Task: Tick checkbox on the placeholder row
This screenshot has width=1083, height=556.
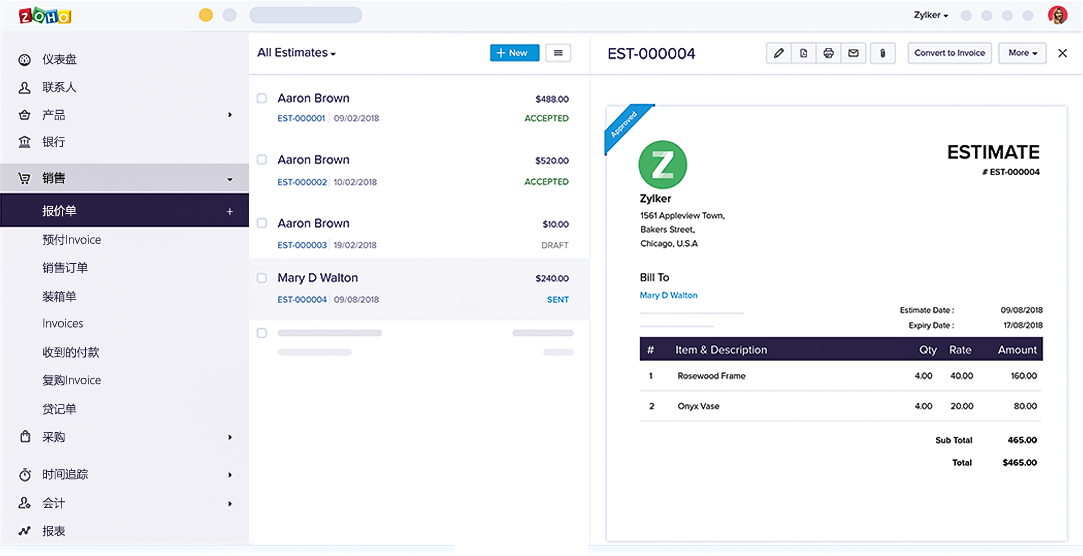Action: pyautogui.click(x=262, y=333)
